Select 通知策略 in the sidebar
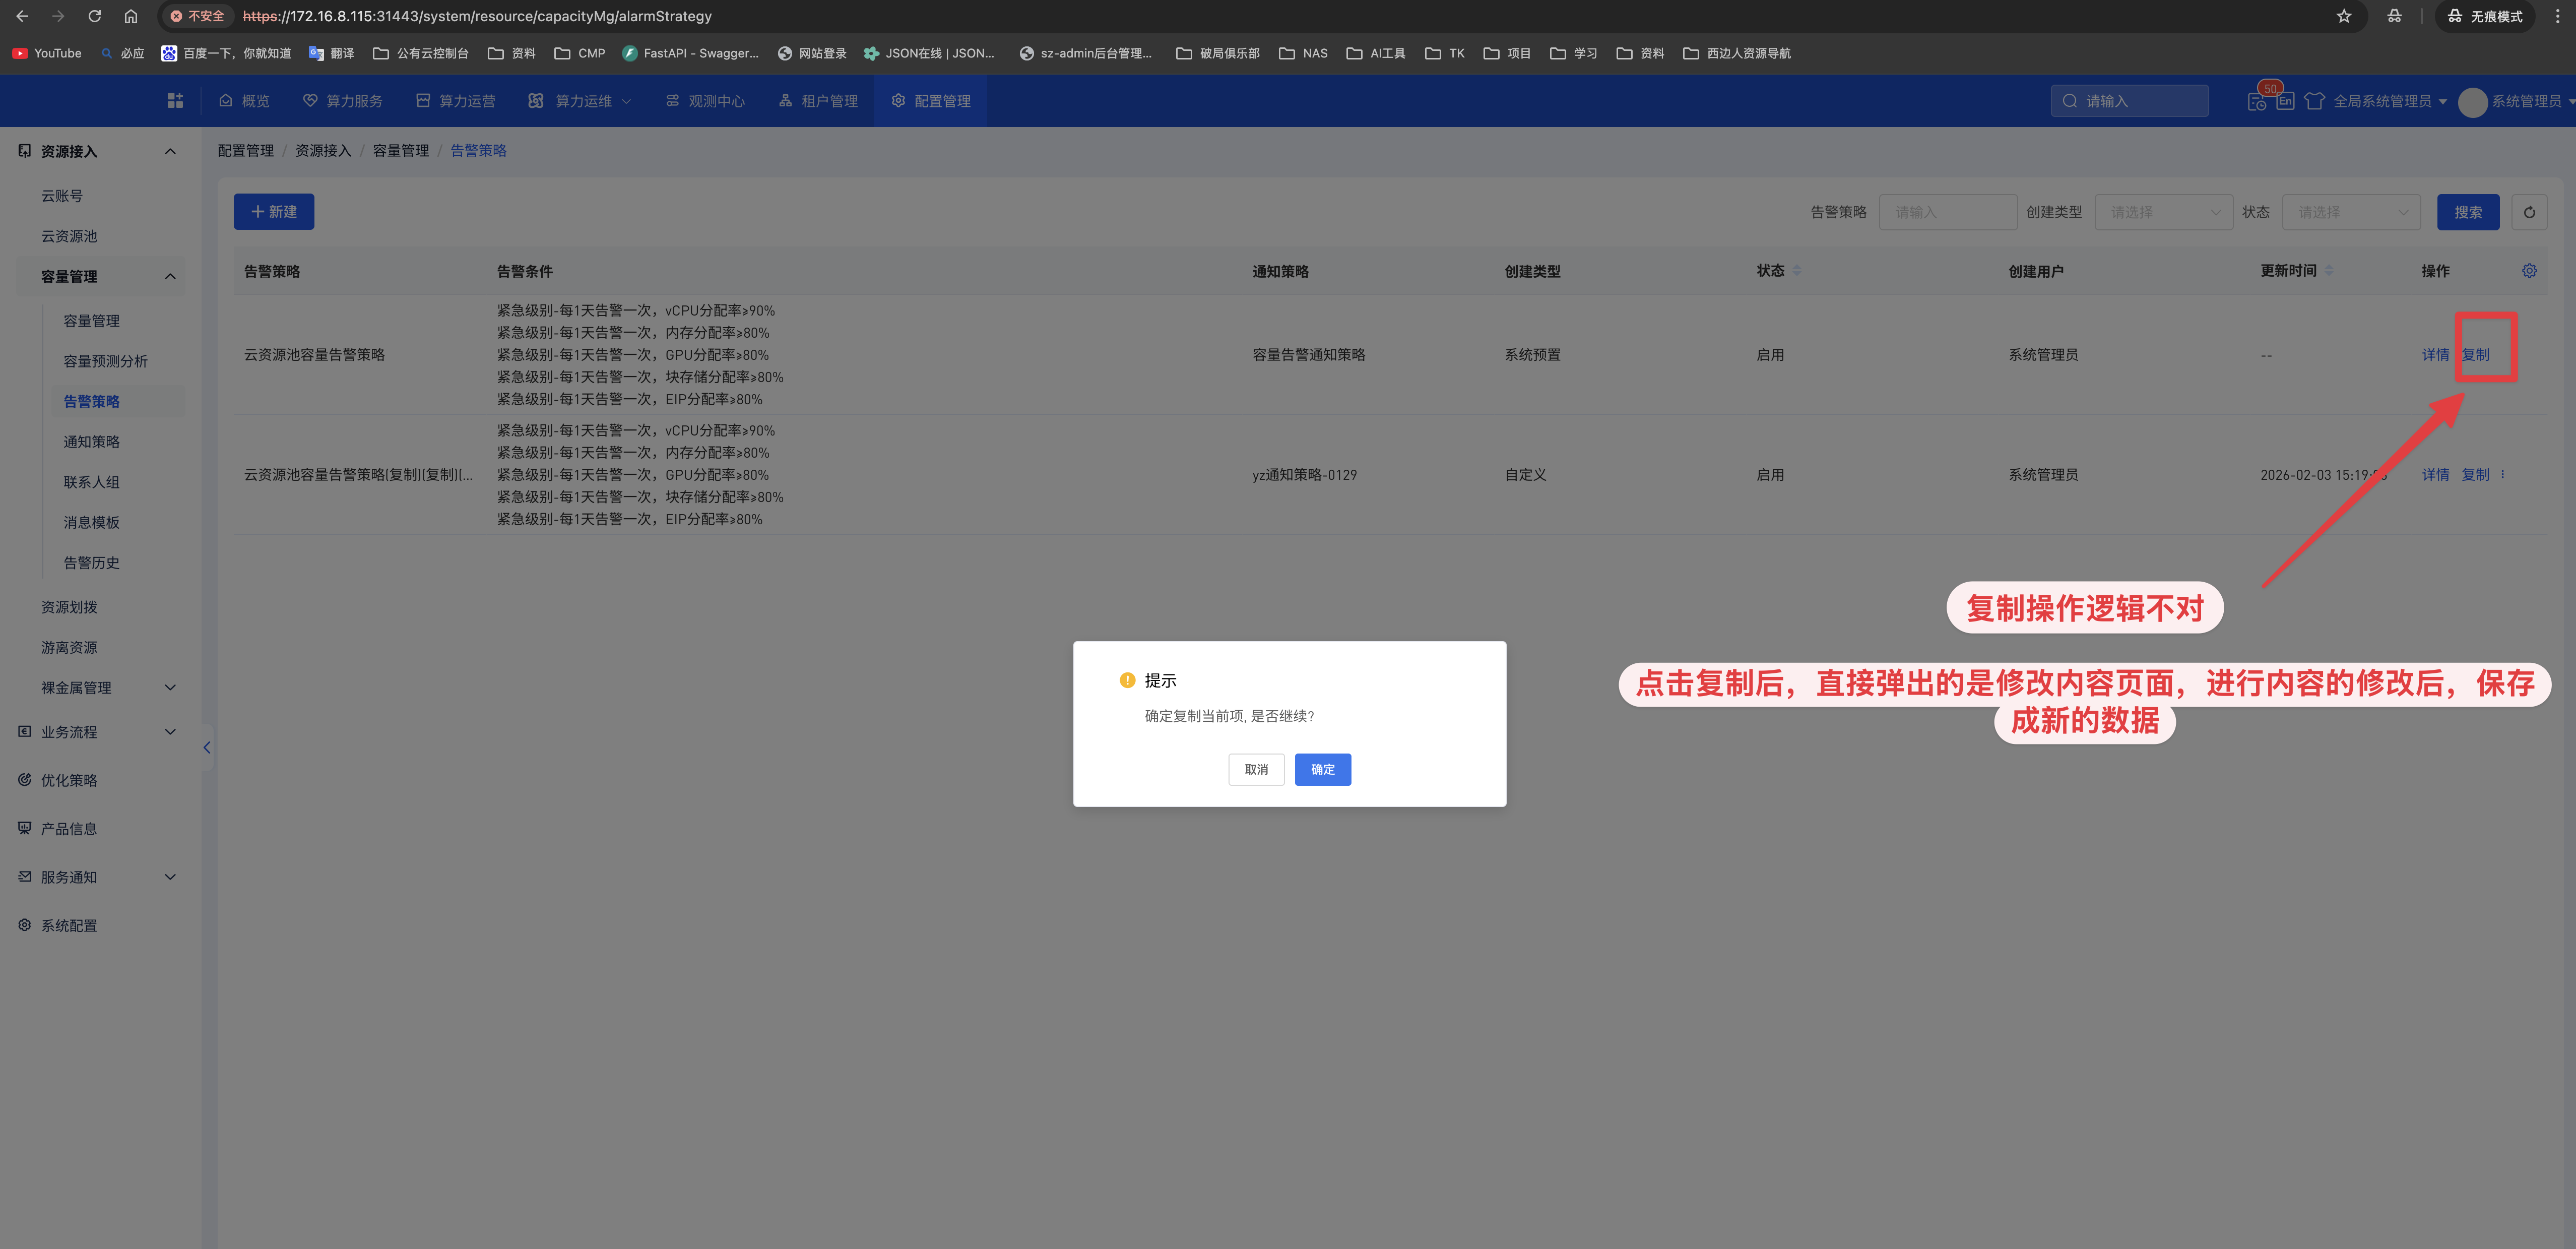The image size is (2576, 1249). [91, 442]
